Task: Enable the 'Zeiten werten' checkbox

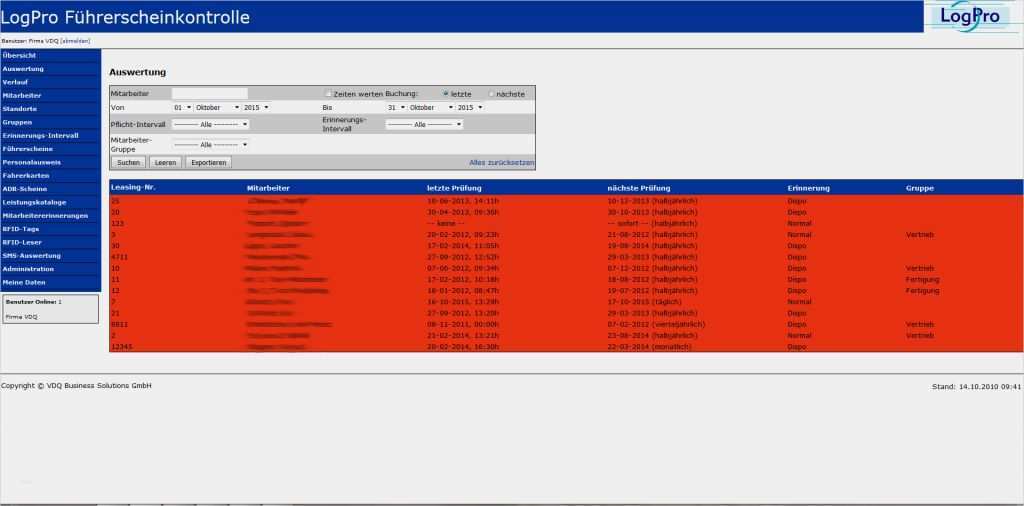Action: tap(328, 94)
